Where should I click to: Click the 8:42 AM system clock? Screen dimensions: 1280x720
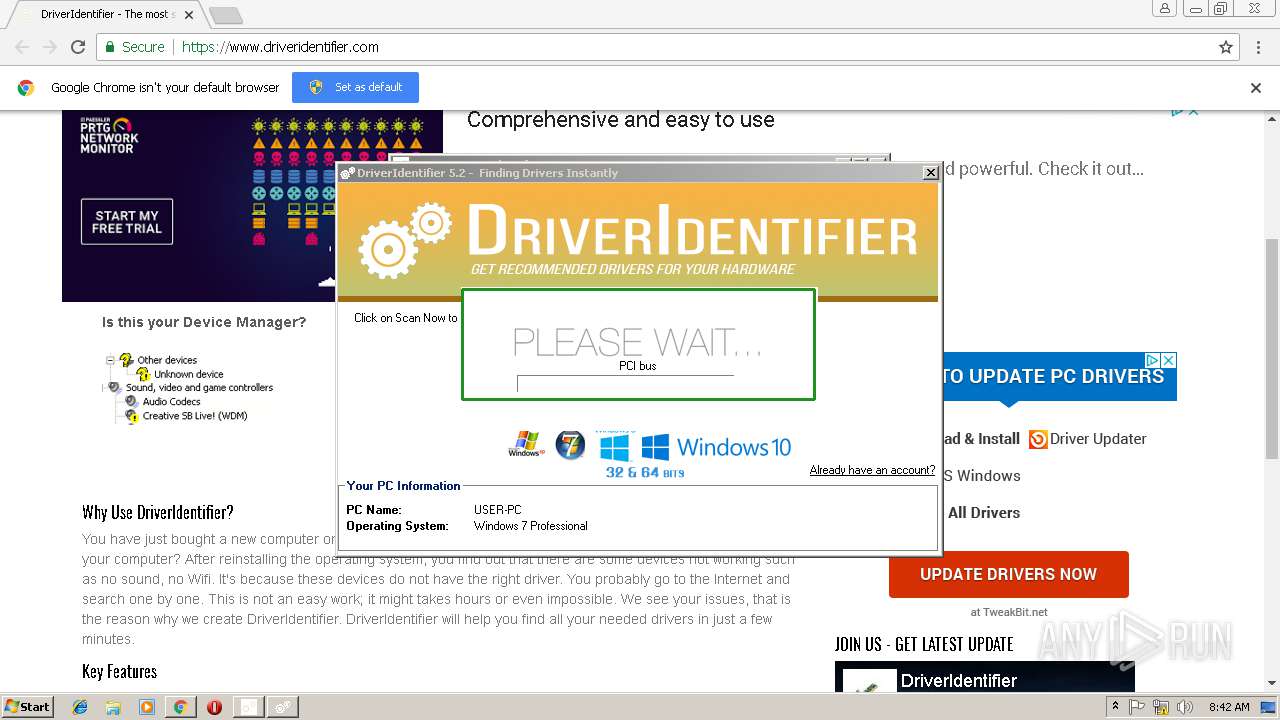tap(1229, 707)
